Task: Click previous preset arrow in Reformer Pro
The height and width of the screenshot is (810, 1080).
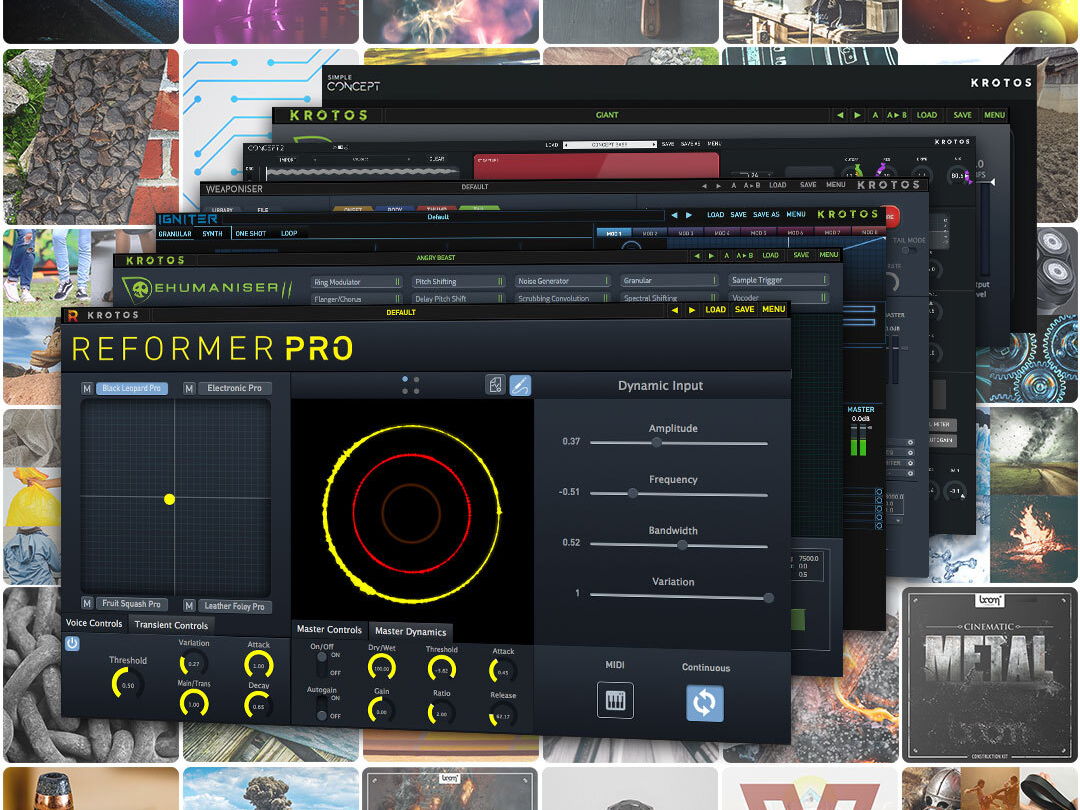Action: [x=675, y=310]
